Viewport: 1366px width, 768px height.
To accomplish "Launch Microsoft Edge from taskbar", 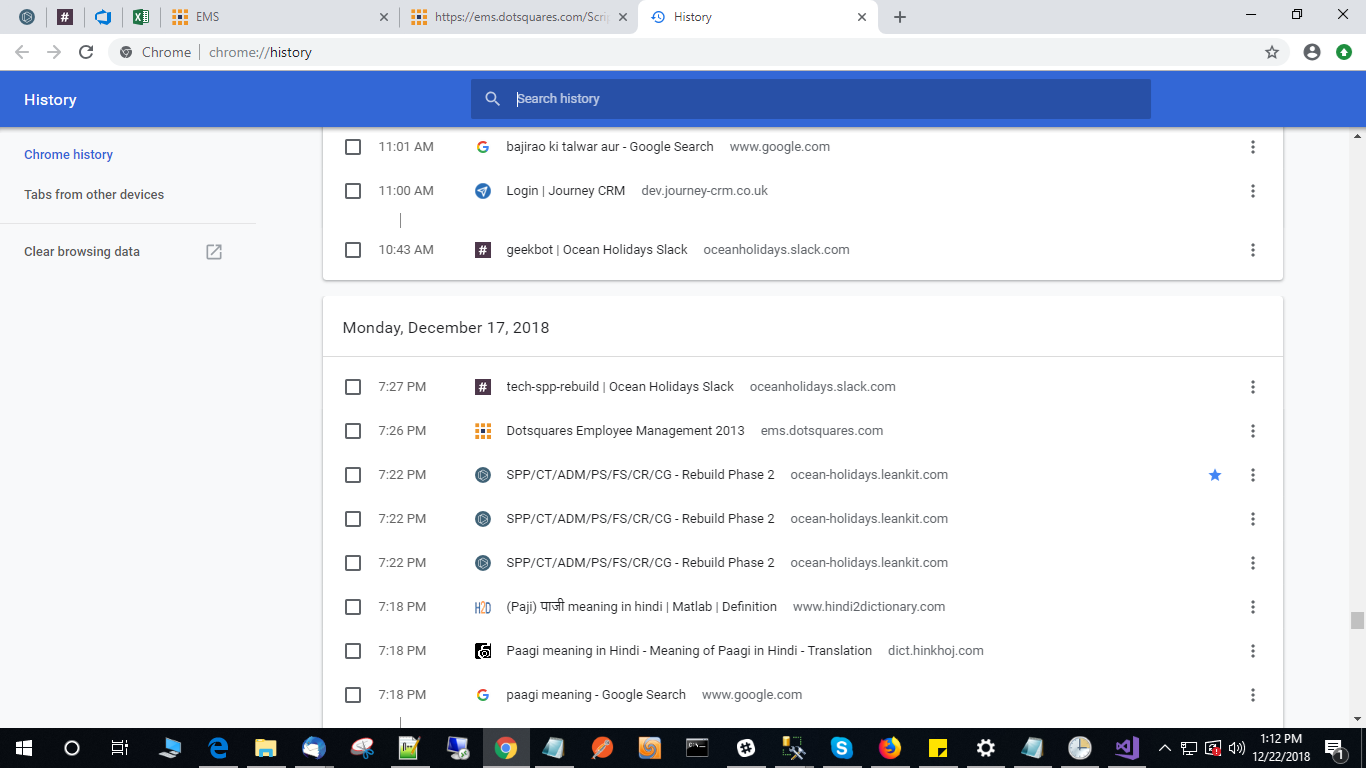I will coord(218,748).
